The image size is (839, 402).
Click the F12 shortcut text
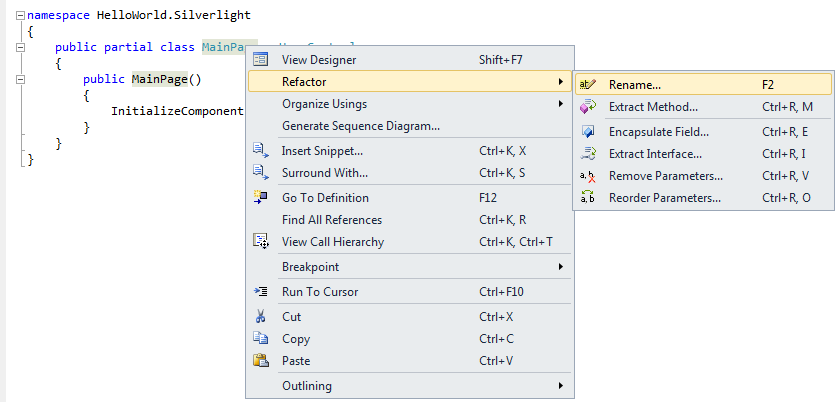point(488,198)
